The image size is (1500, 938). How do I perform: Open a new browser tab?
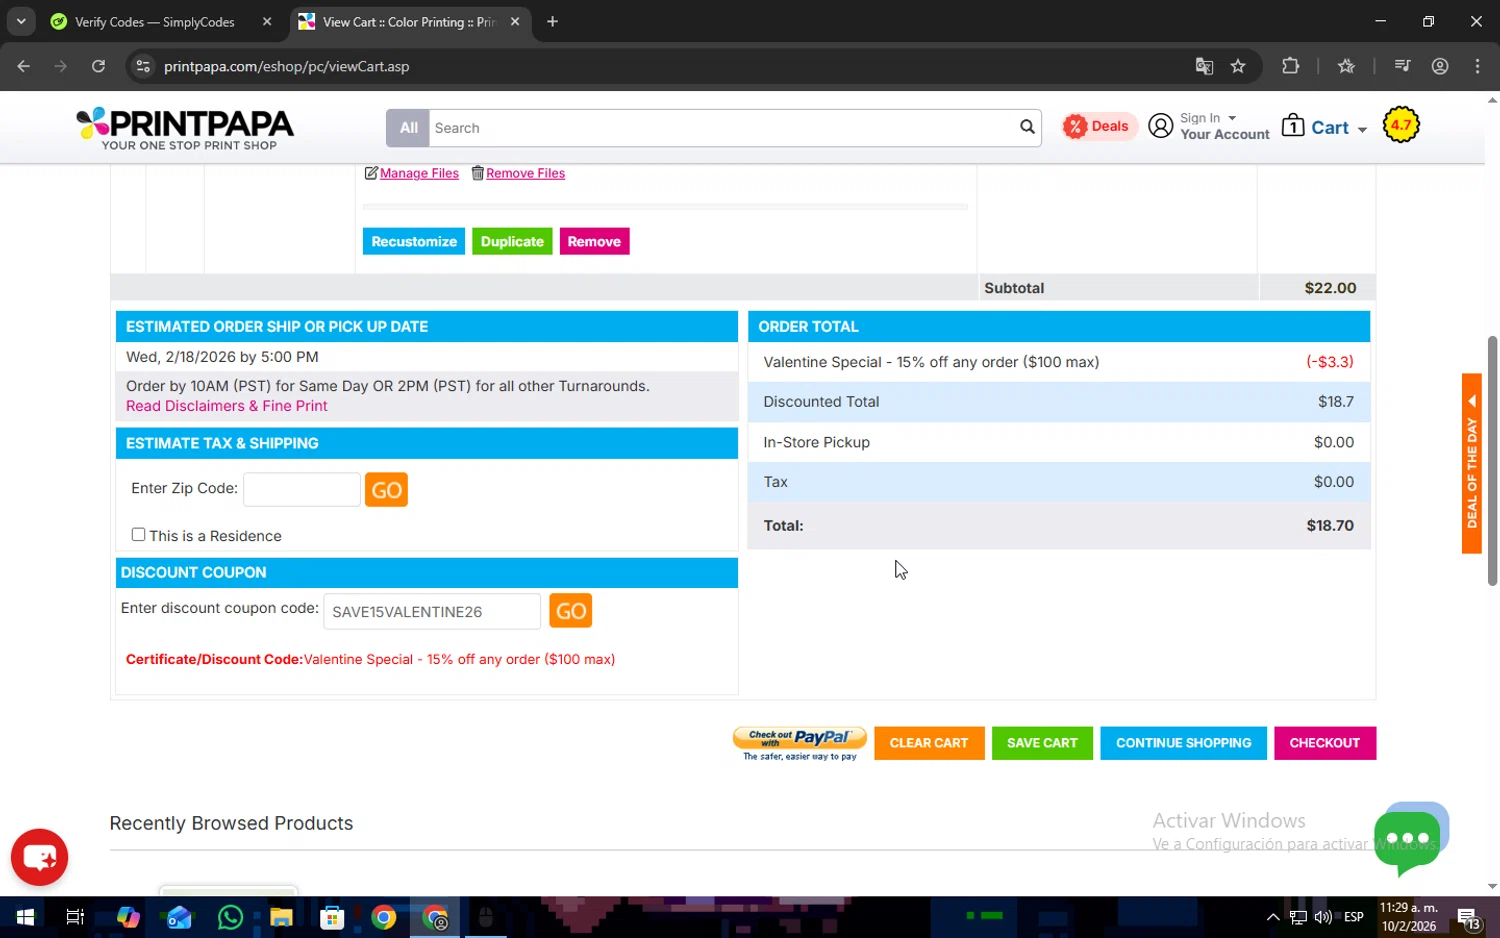tap(552, 21)
